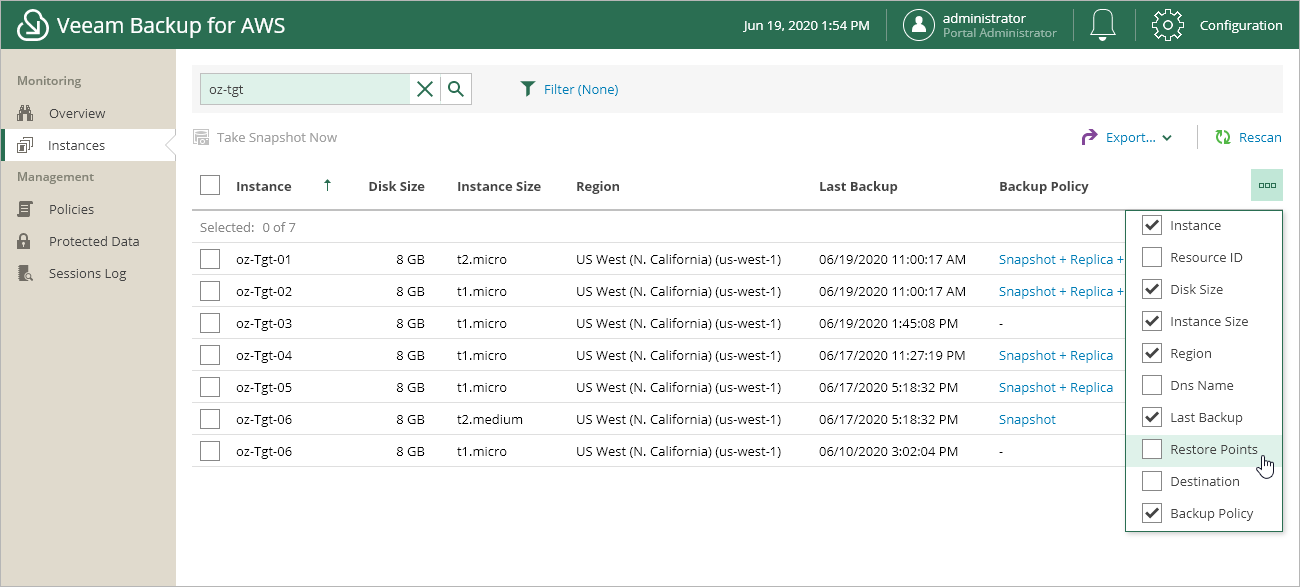Click the Rescan refresh icon
The height and width of the screenshot is (587, 1300).
[1222, 137]
